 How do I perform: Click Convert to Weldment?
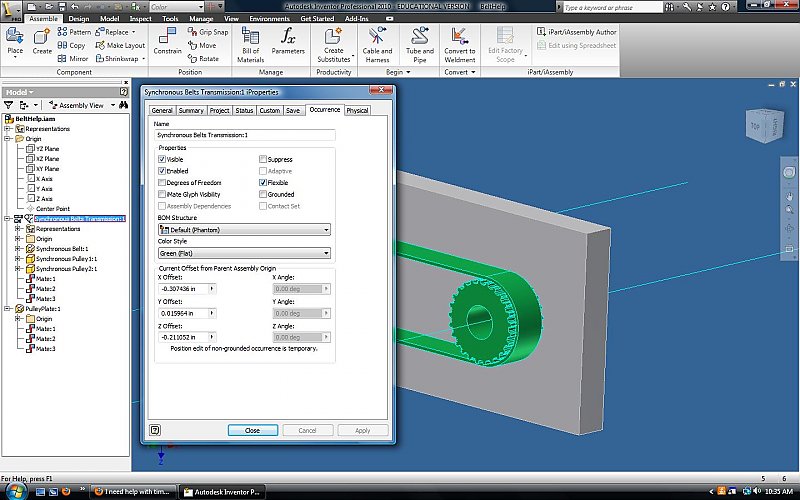[x=460, y=45]
